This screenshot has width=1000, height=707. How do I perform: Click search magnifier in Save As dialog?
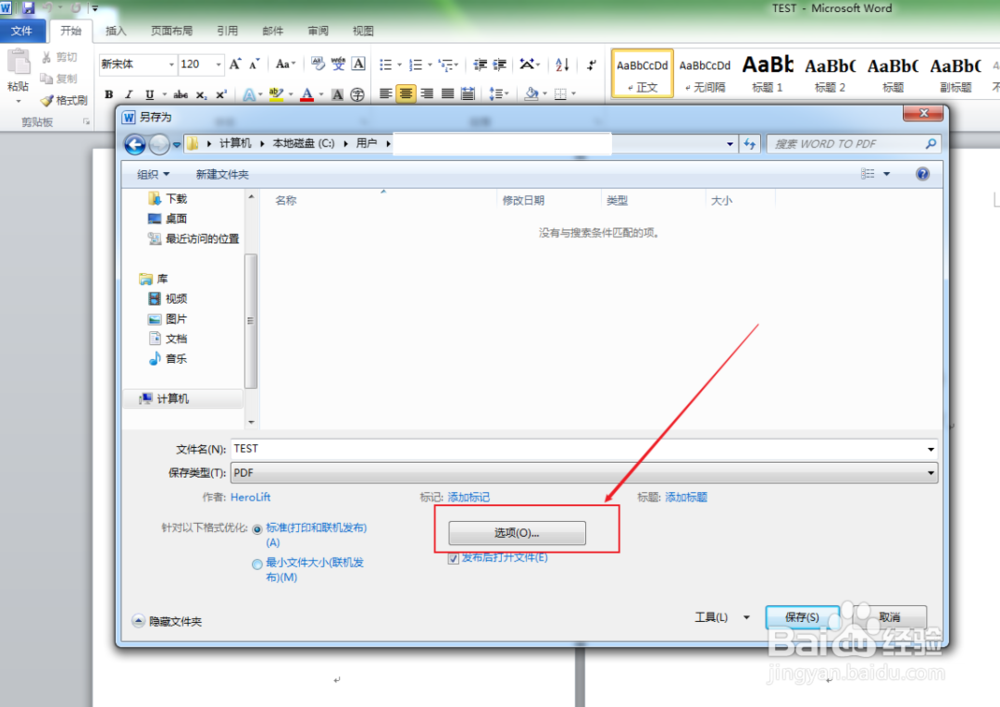[931, 144]
